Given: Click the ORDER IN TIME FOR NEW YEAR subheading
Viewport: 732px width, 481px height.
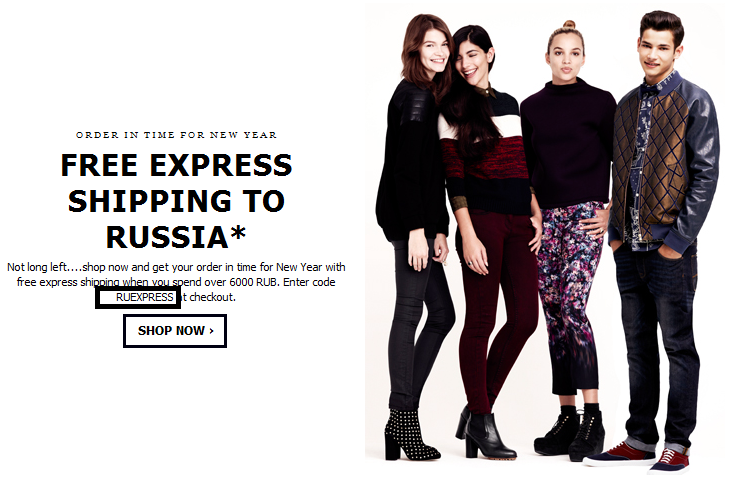Looking at the screenshot, I should pos(176,135).
